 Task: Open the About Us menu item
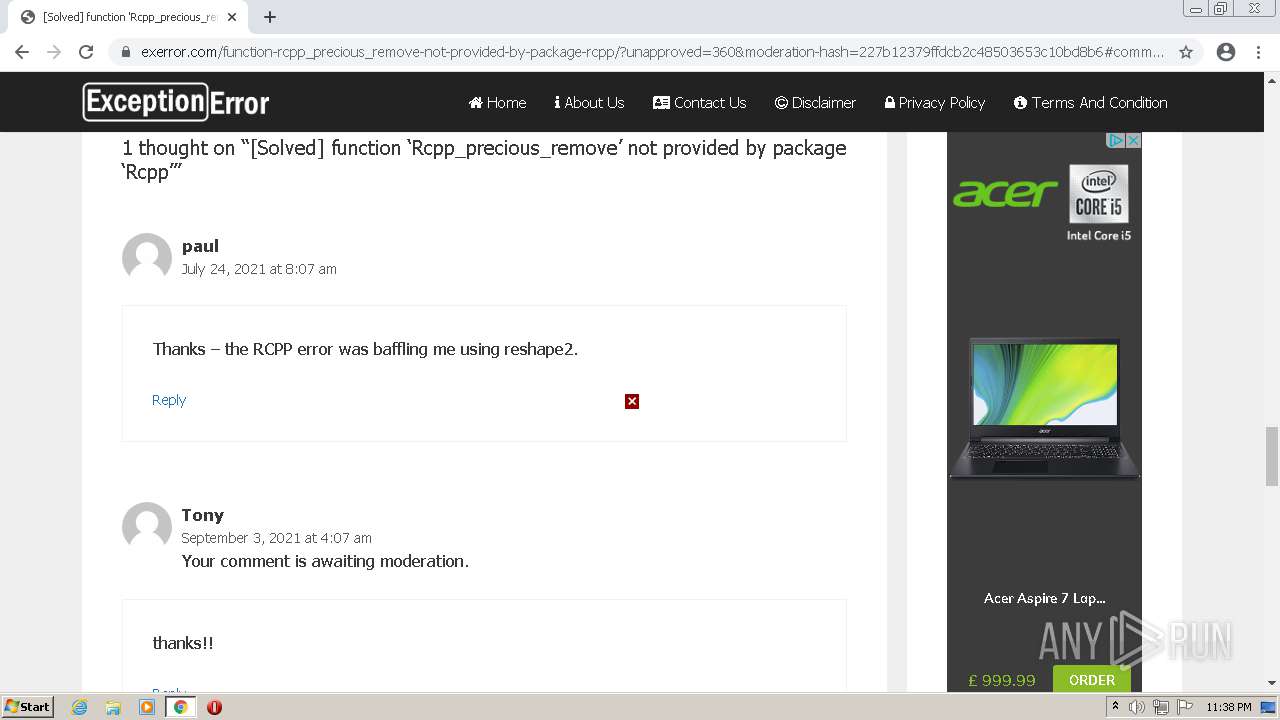click(x=589, y=102)
